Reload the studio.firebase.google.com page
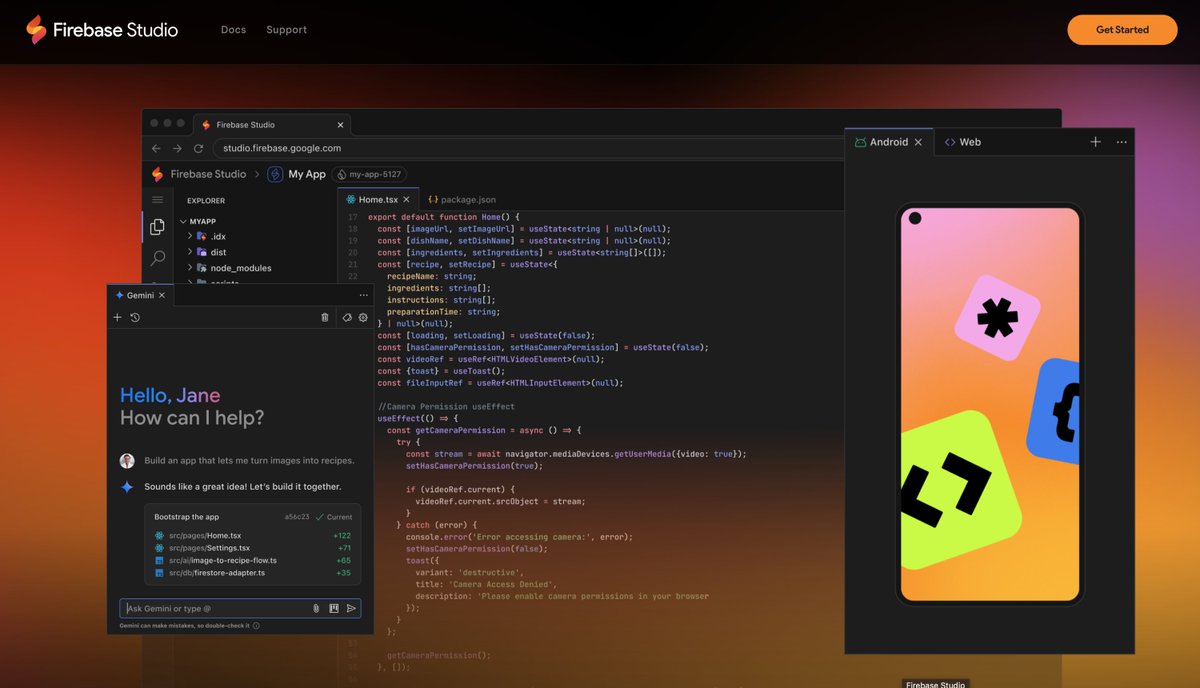The width and height of the screenshot is (1200, 688). (198, 148)
